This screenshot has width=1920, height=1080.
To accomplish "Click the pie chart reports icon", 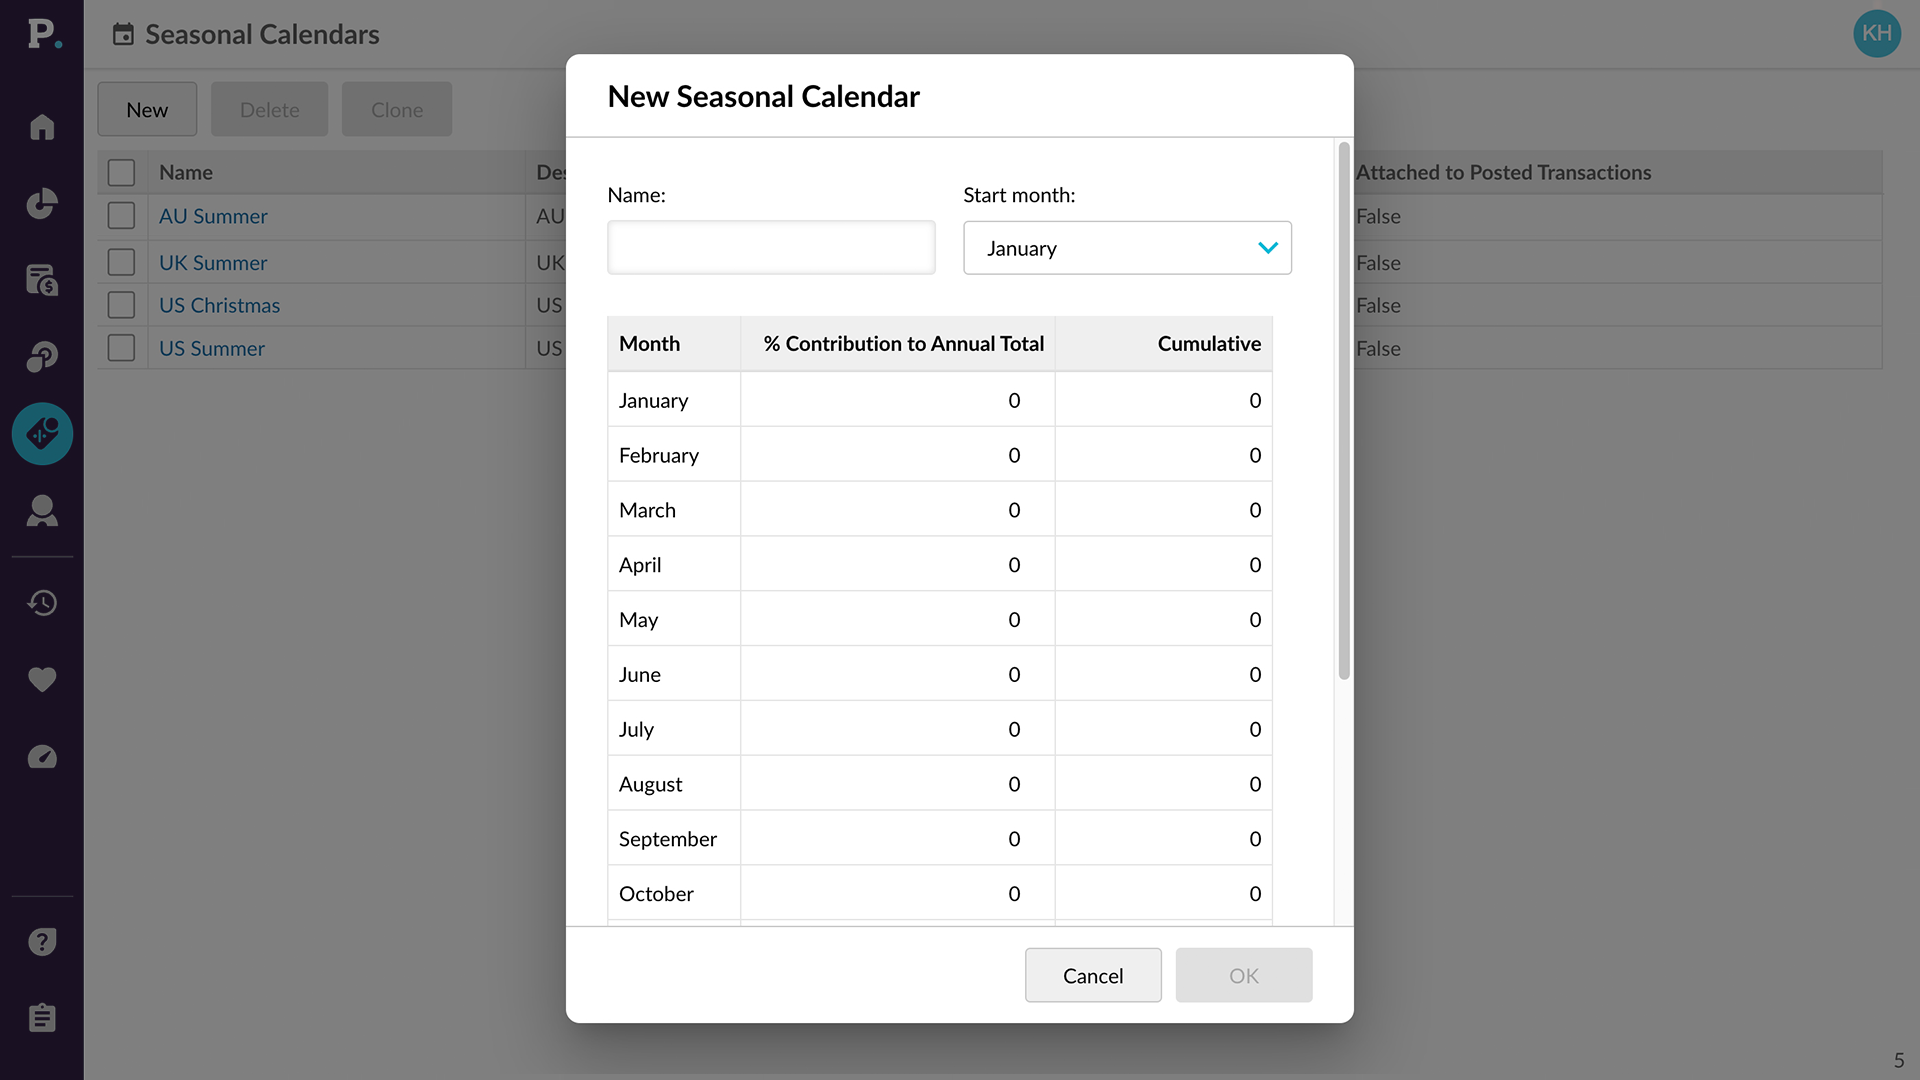I will point(42,204).
